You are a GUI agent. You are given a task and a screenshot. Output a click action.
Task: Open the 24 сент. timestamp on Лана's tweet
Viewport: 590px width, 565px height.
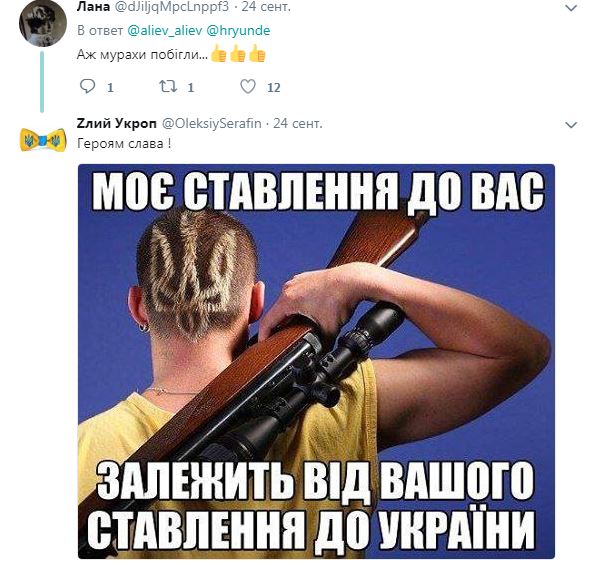(x=266, y=7)
